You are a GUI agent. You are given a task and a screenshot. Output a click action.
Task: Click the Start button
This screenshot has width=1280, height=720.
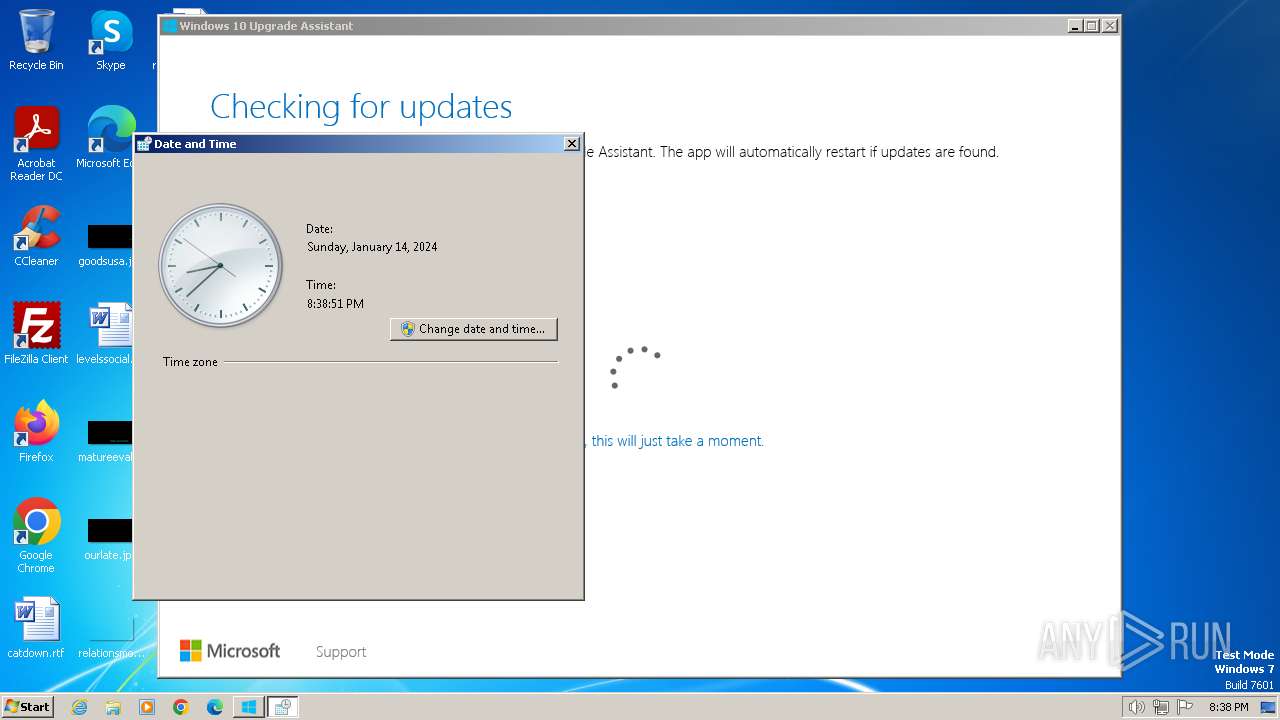point(28,707)
